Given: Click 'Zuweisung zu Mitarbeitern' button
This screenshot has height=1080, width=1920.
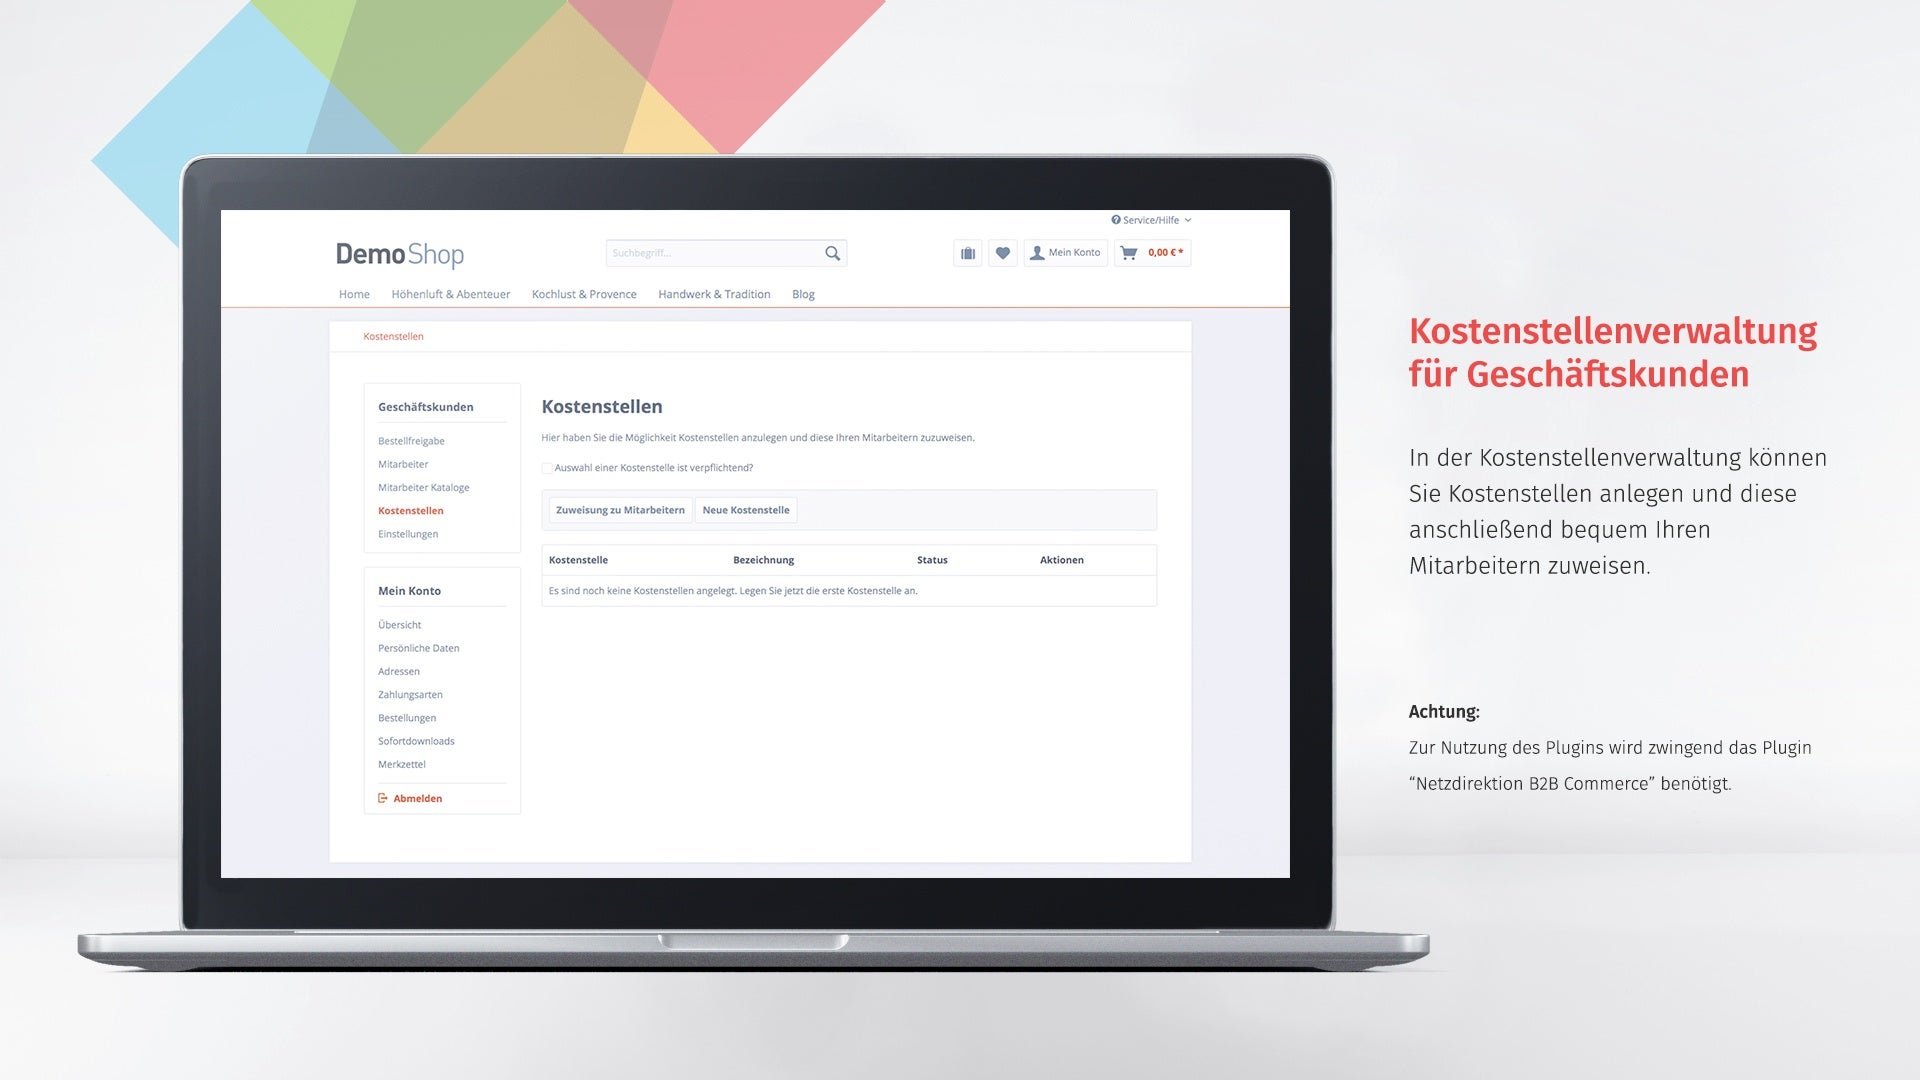Looking at the screenshot, I should click(x=616, y=509).
